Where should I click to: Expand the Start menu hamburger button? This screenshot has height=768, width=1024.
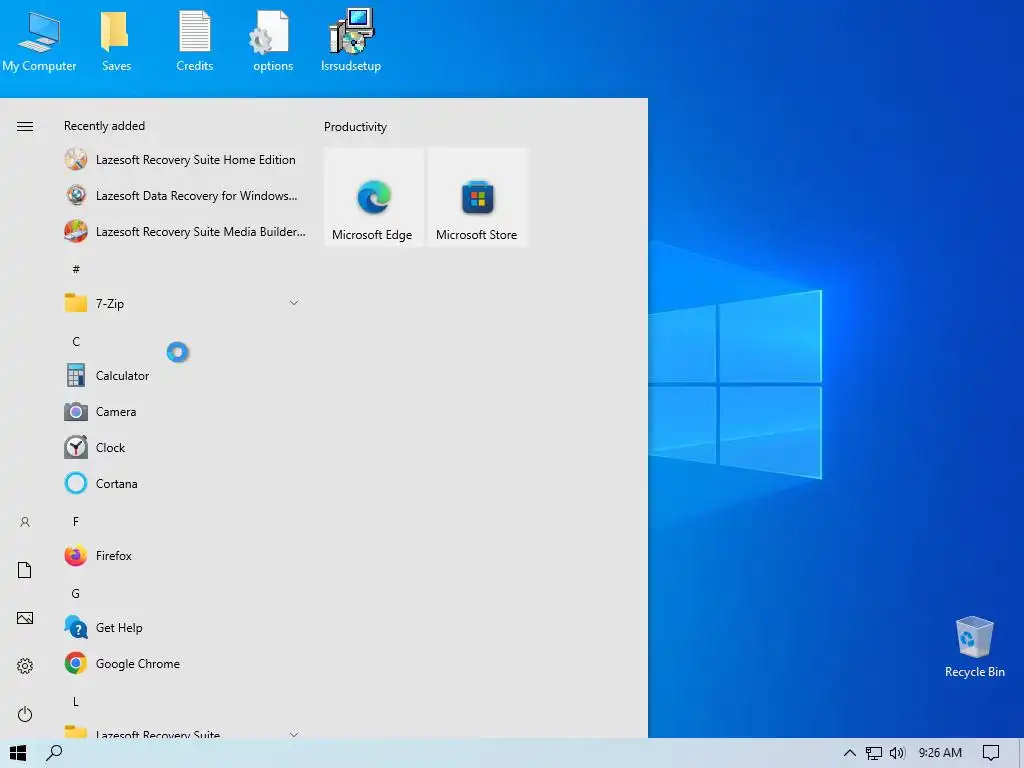[25, 126]
